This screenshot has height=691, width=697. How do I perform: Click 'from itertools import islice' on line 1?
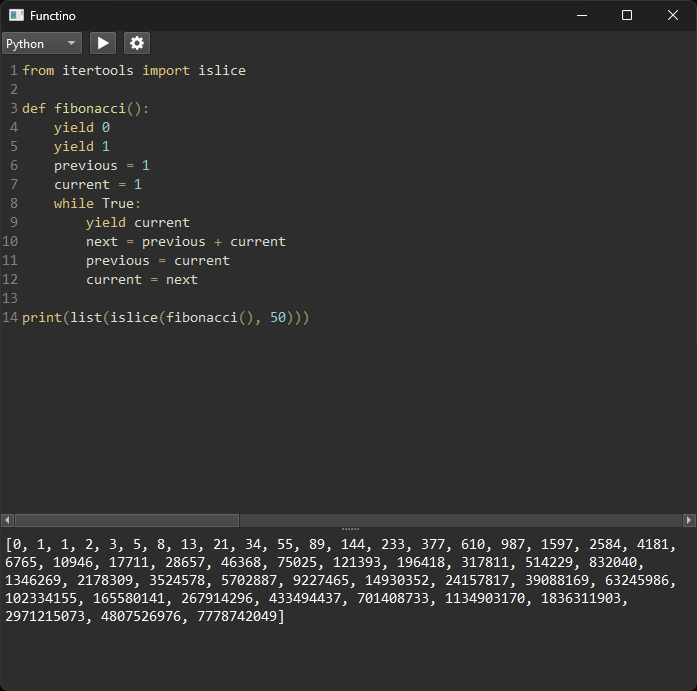point(134,71)
